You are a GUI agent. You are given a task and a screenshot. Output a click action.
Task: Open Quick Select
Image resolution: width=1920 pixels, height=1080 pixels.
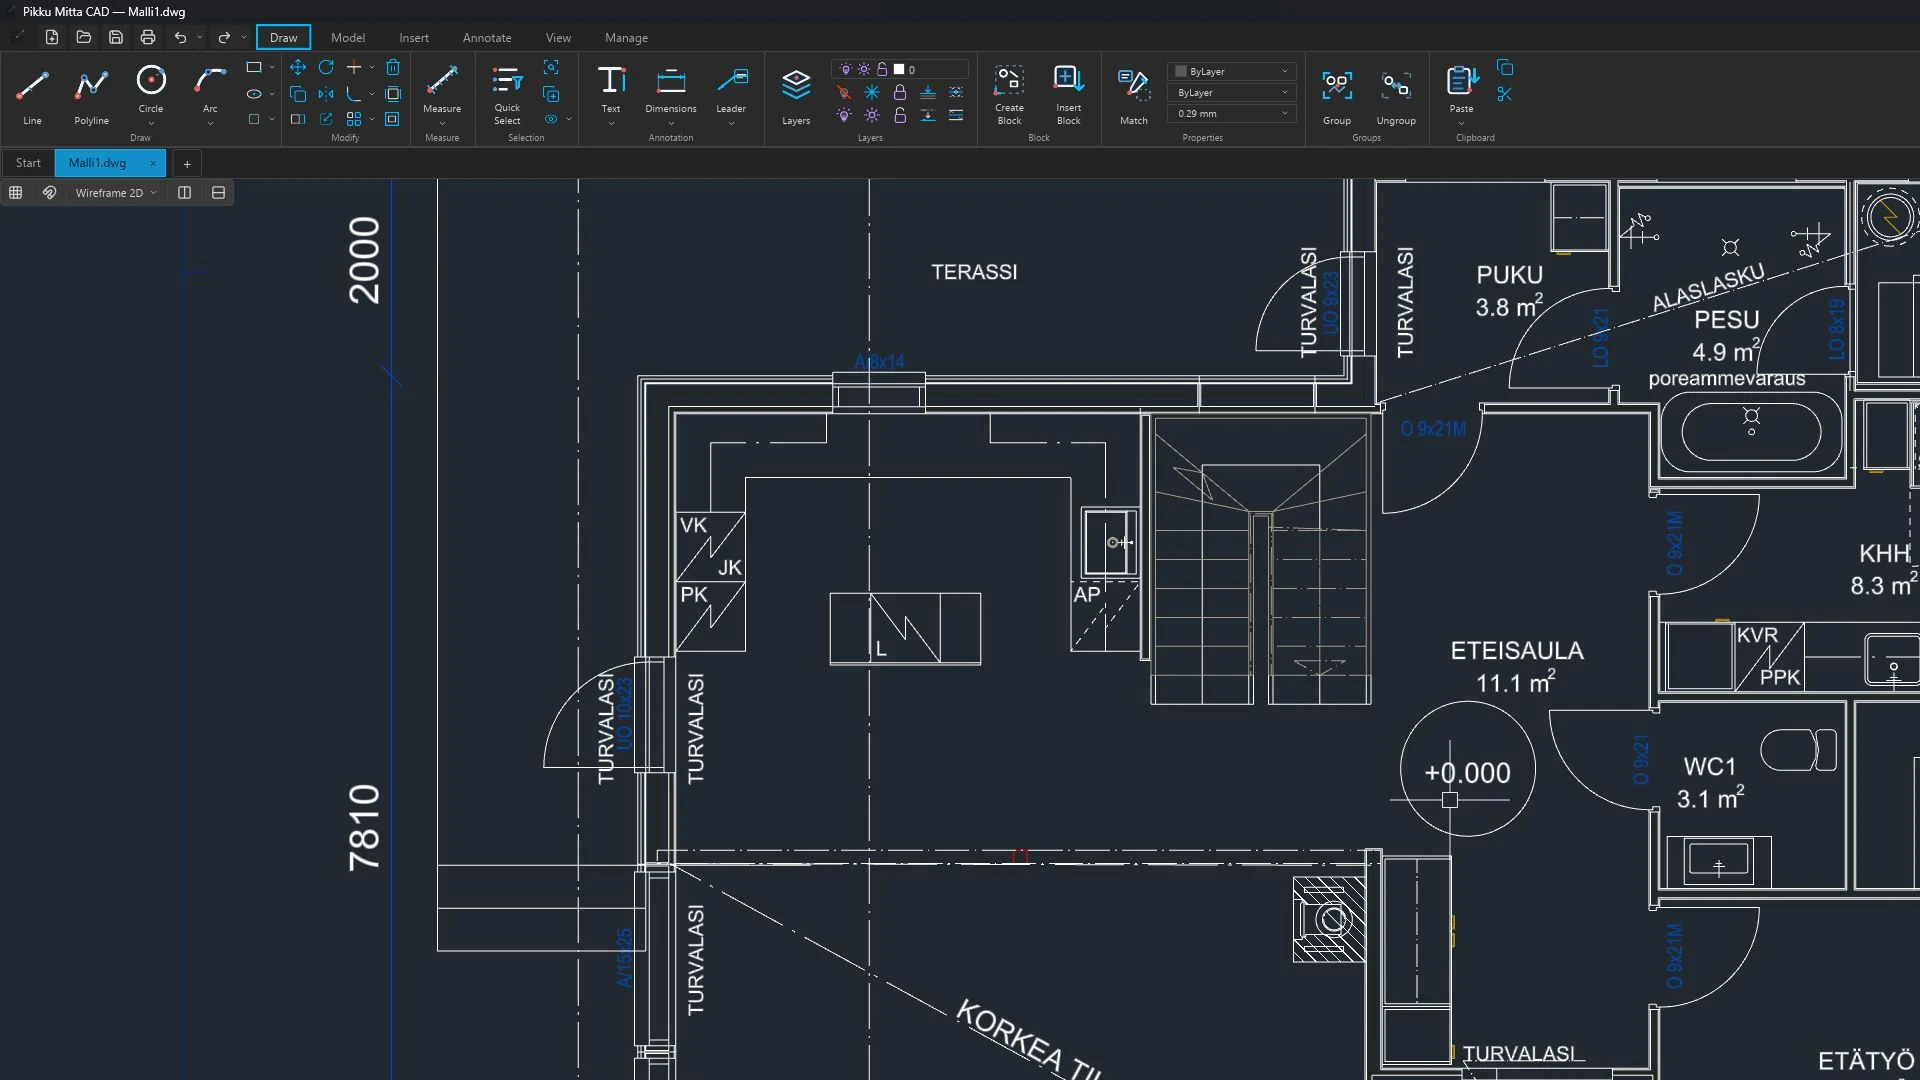[507, 95]
